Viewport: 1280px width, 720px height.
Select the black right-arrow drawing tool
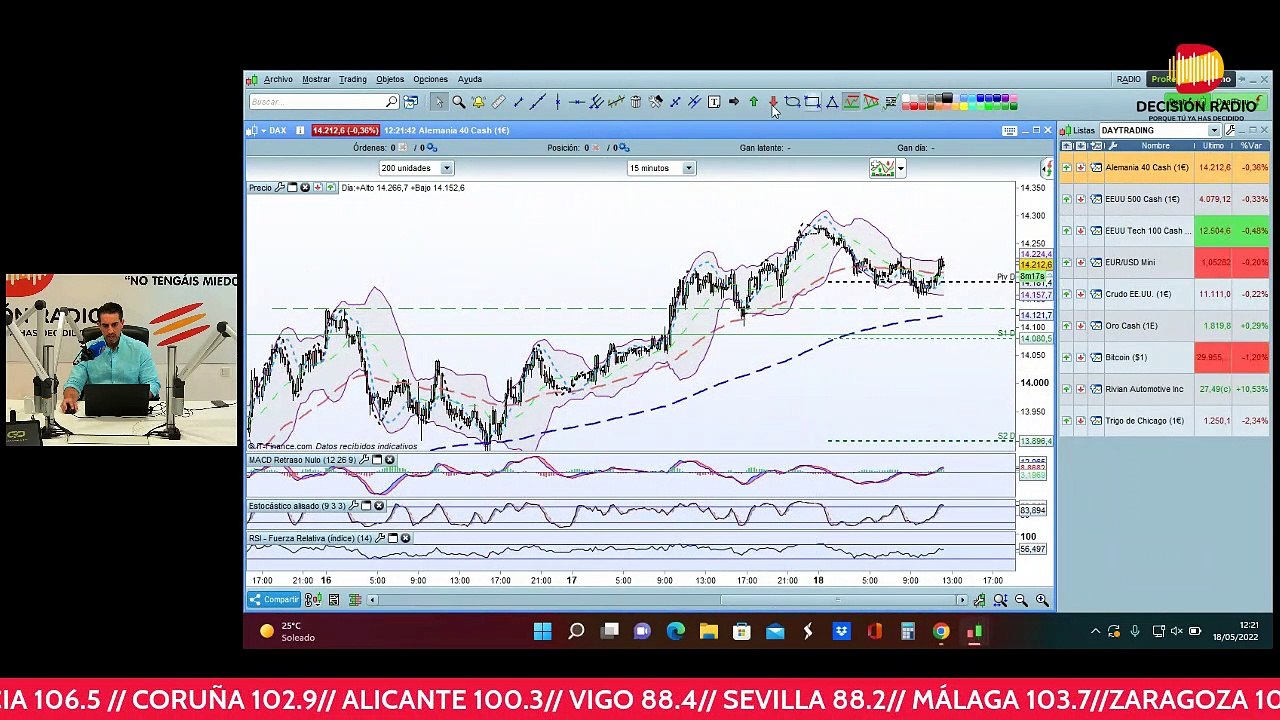[x=734, y=102]
